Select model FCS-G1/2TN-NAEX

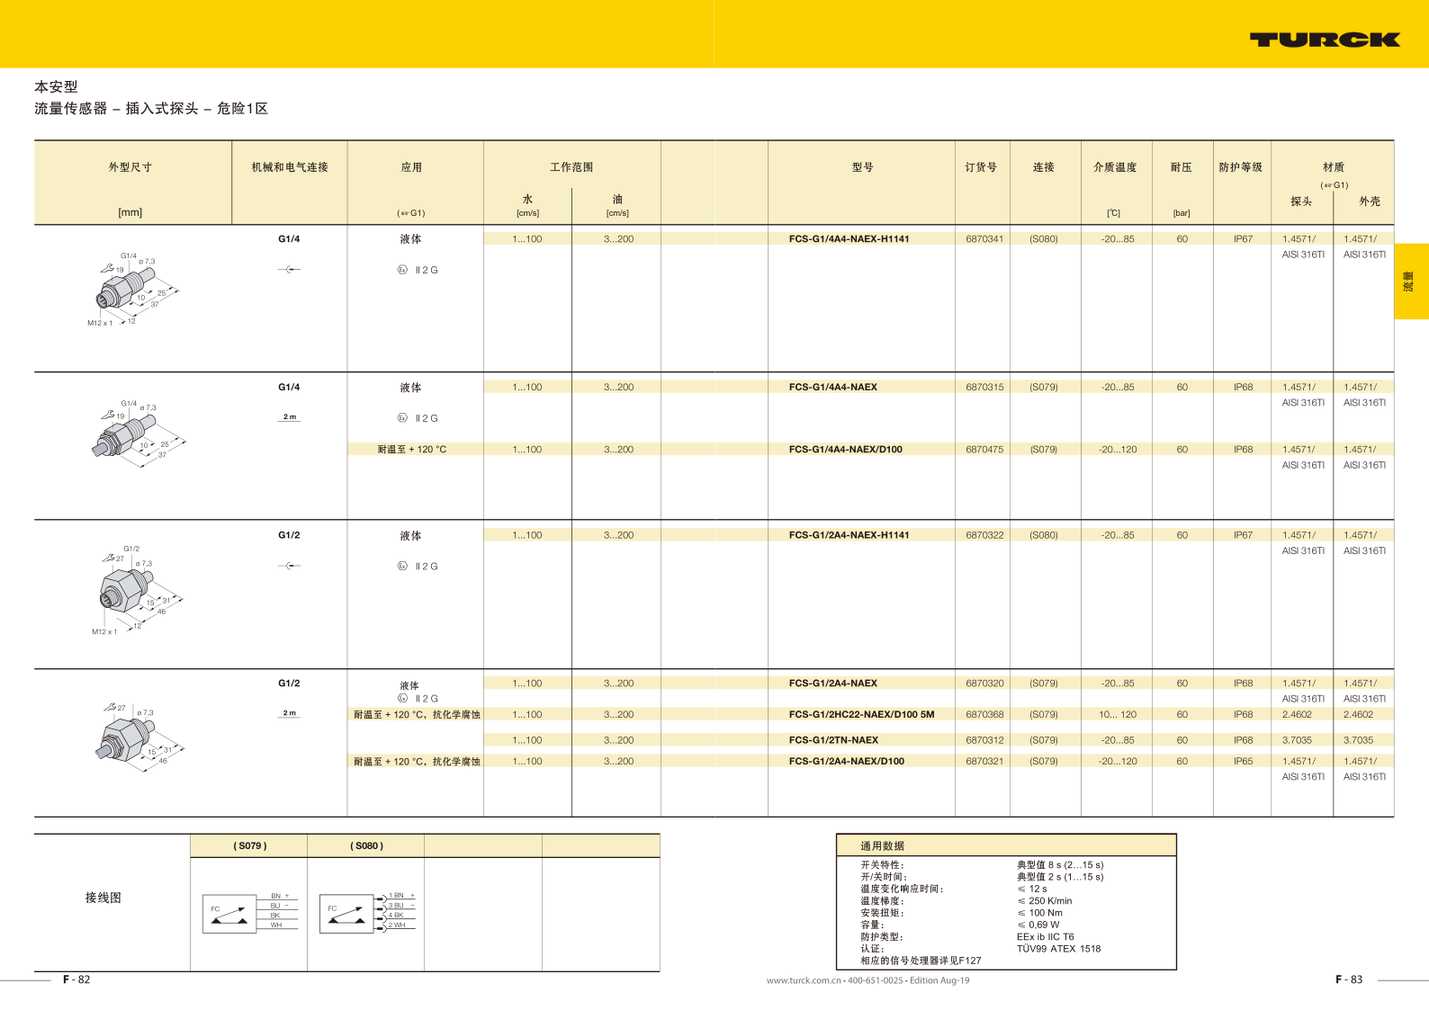pos(834,740)
